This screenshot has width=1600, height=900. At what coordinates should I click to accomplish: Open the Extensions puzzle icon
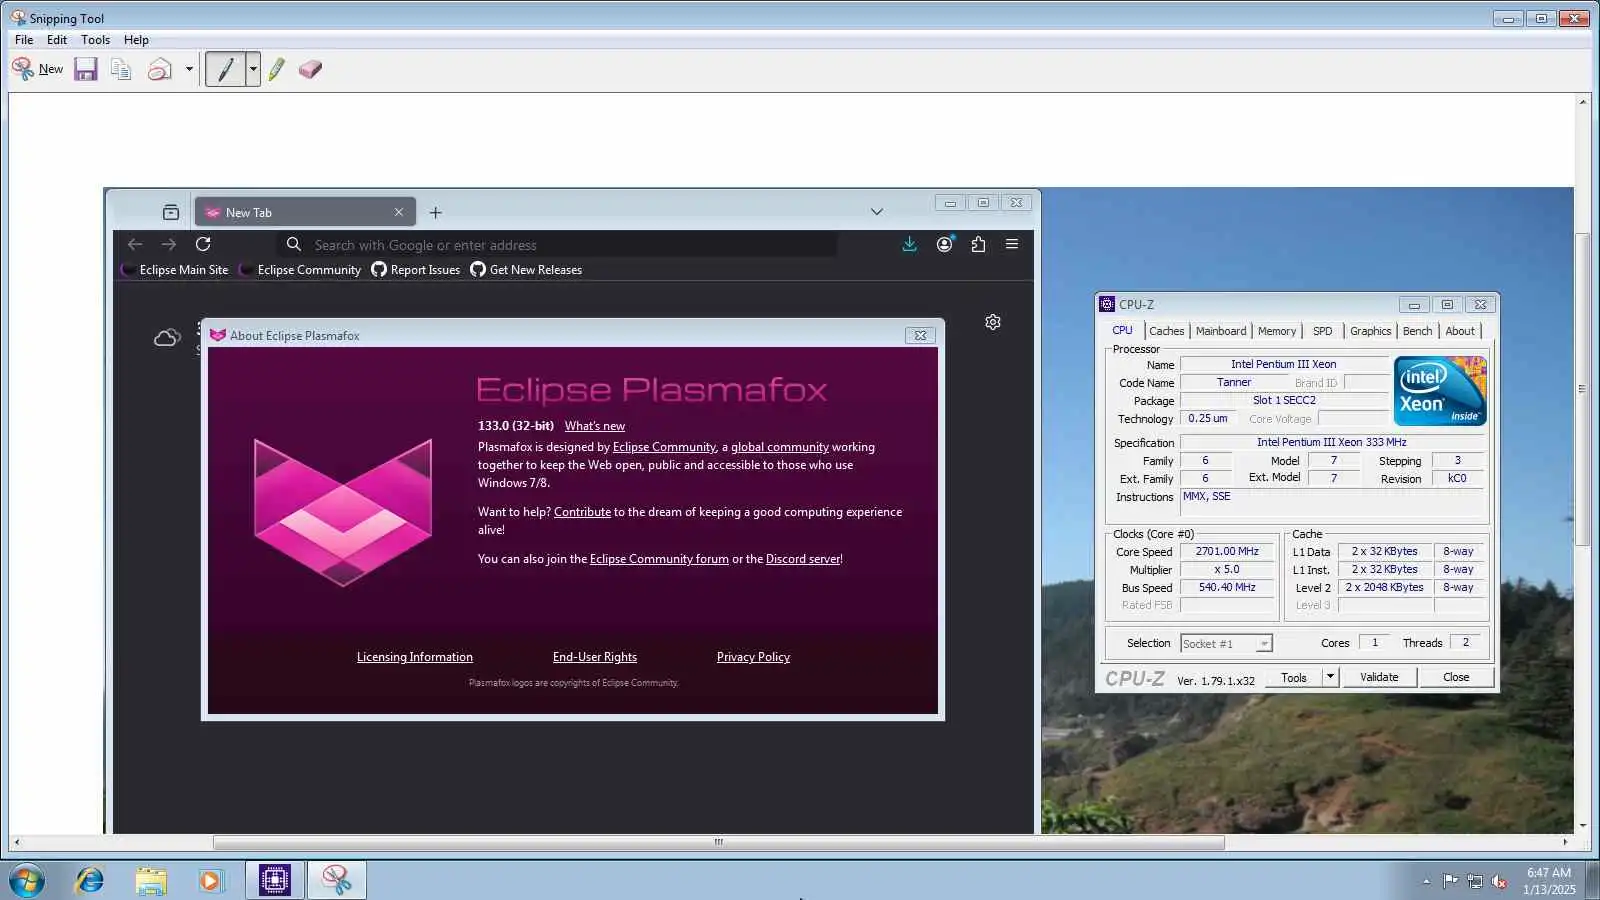point(978,244)
